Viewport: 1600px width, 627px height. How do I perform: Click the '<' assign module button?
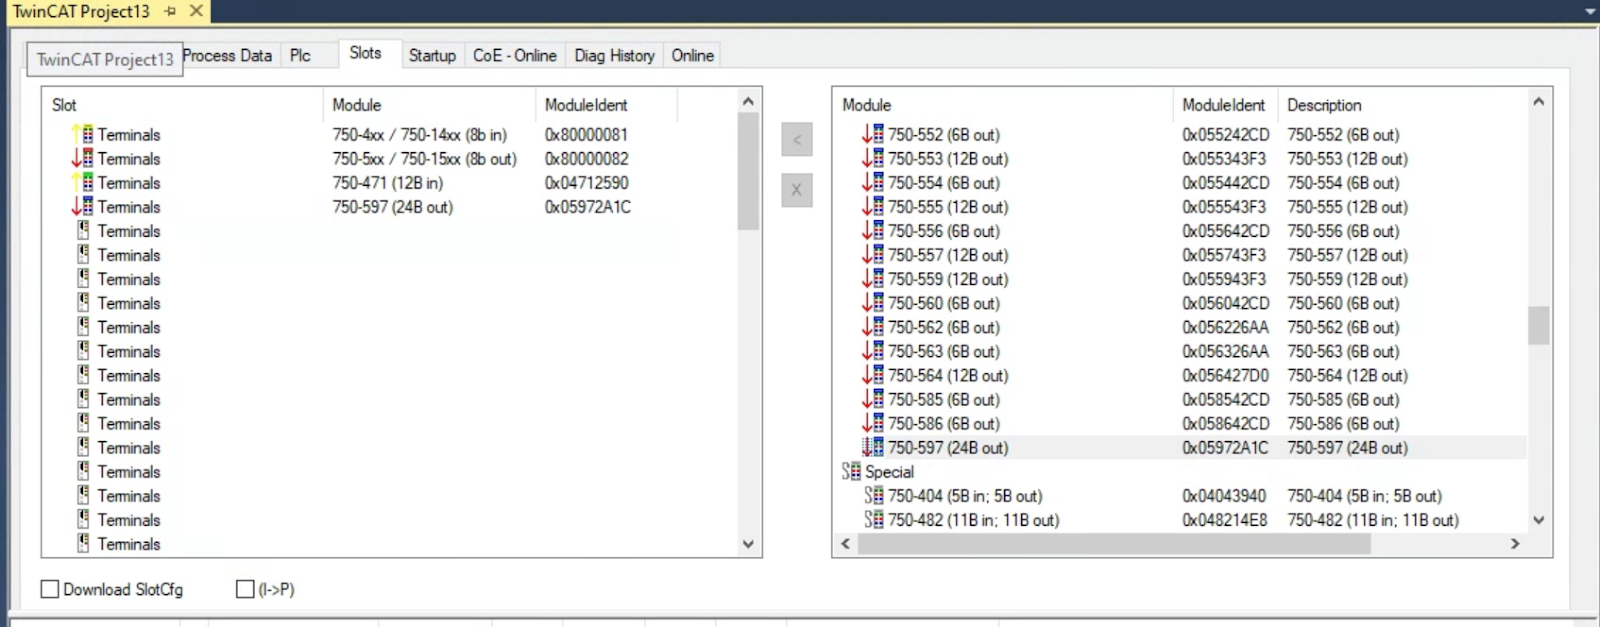click(797, 139)
